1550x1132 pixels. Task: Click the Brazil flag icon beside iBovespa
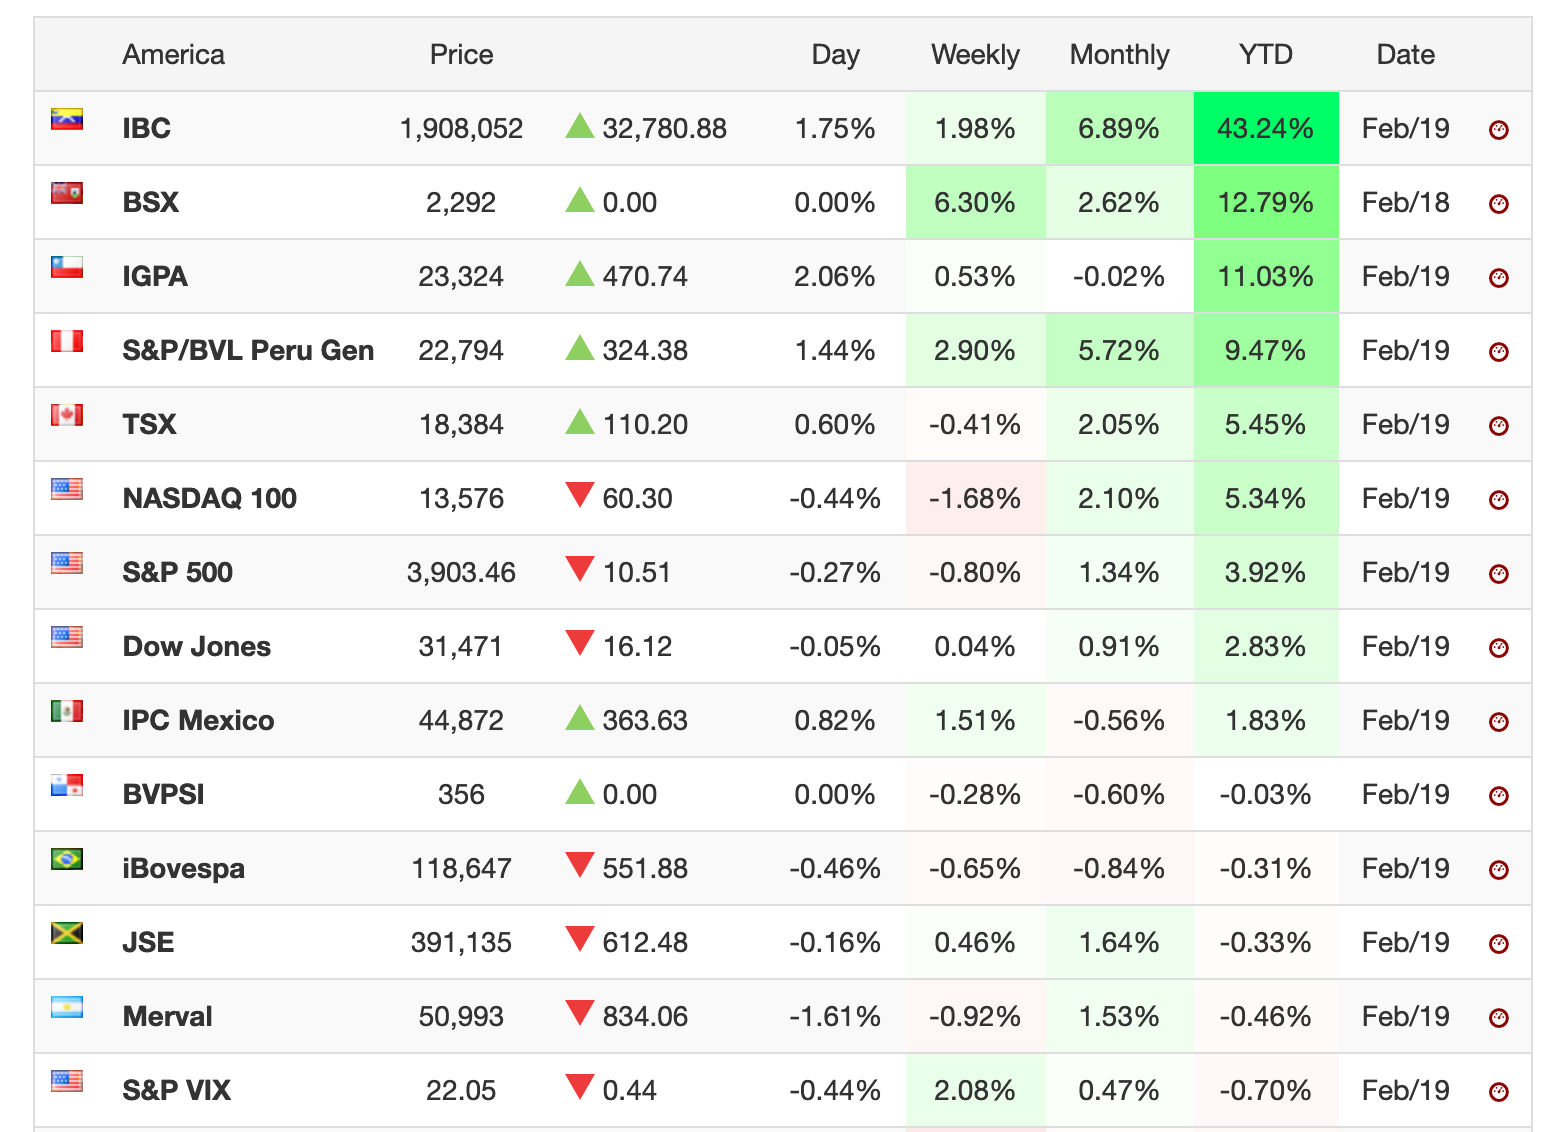[x=67, y=859]
